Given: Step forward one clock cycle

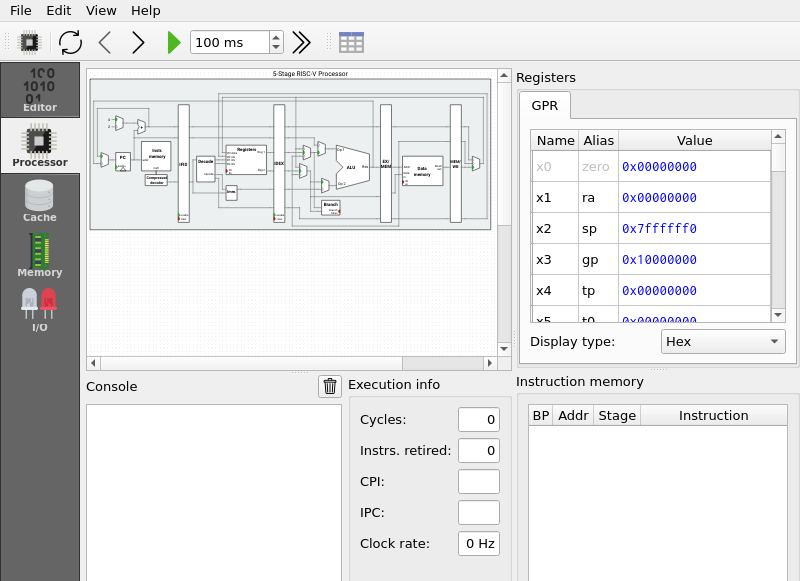Looking at the screenshot, I should point(138,42).
